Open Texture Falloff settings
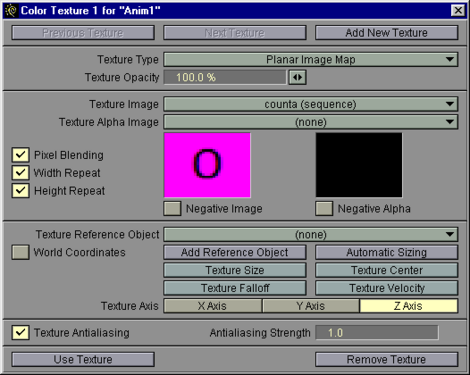 click(x=235, y=288)
